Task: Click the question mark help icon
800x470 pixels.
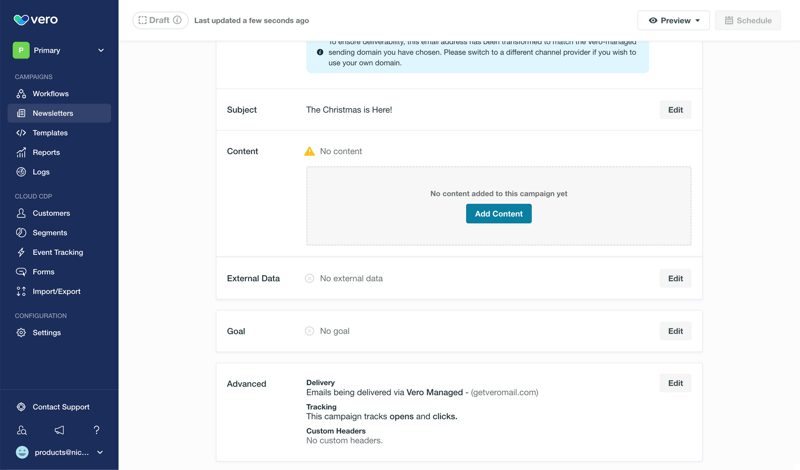Action: point(96,430)
